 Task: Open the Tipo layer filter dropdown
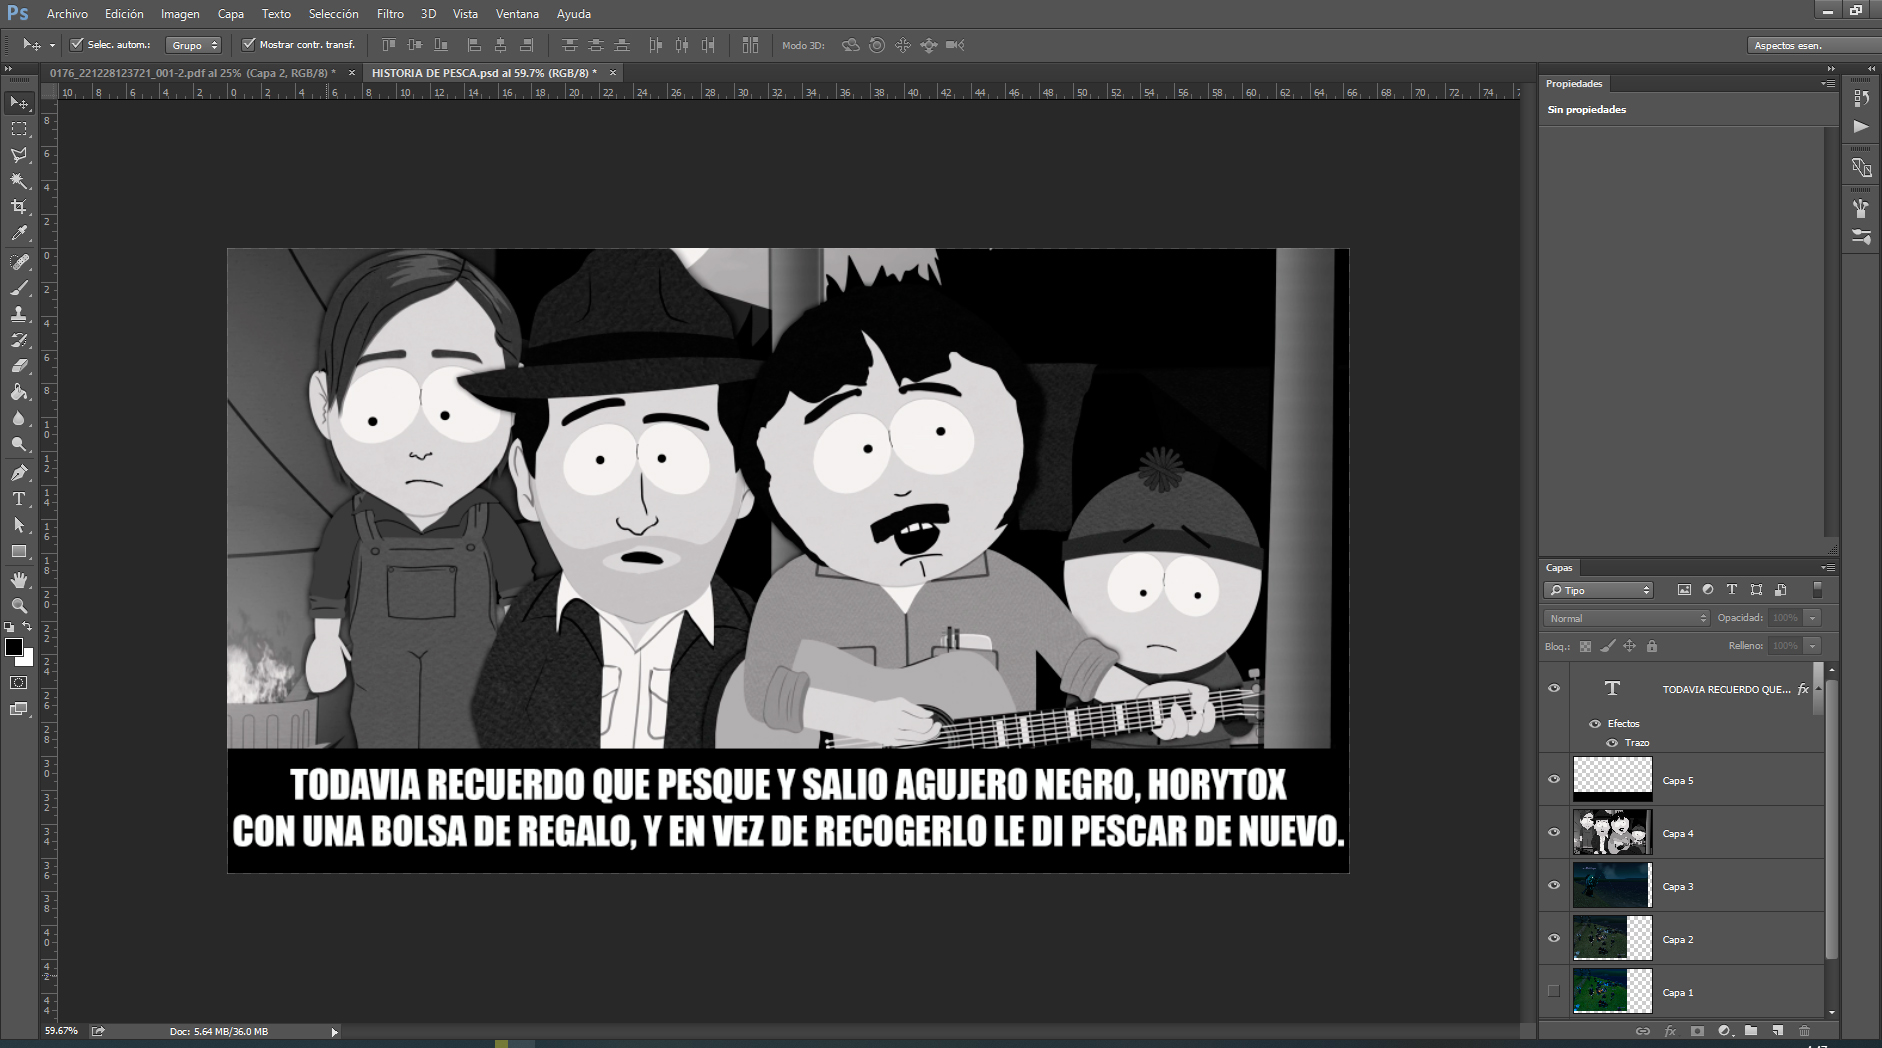[x=1599, y=590]
